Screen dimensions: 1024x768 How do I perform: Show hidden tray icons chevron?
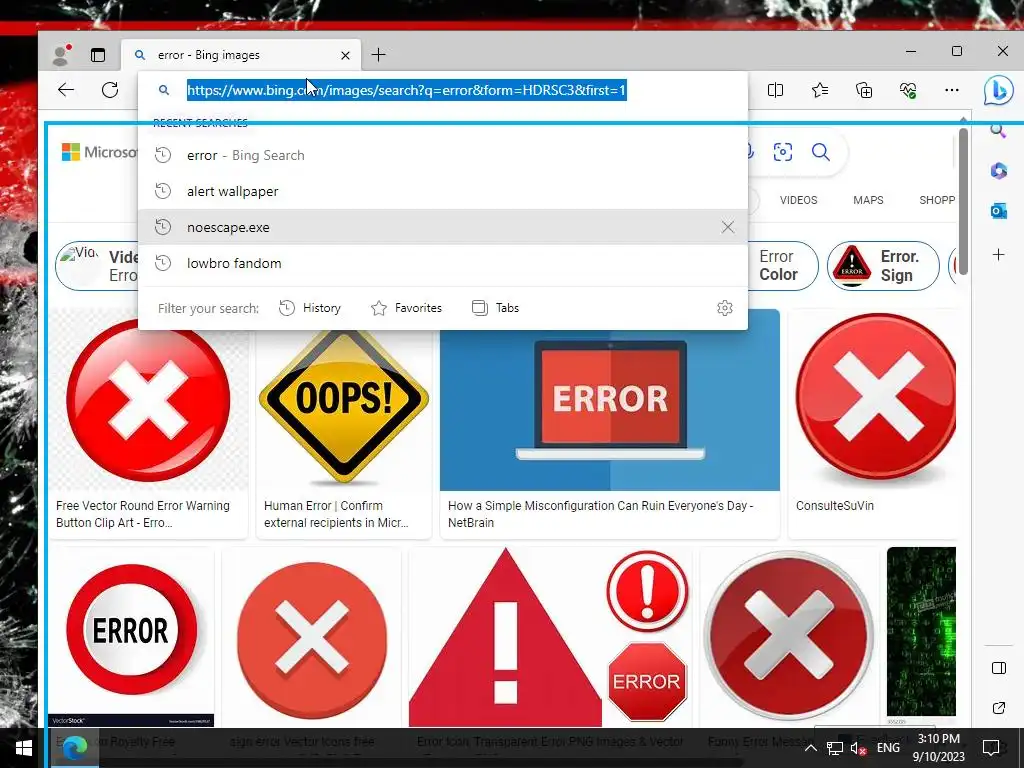coord(810,748)
